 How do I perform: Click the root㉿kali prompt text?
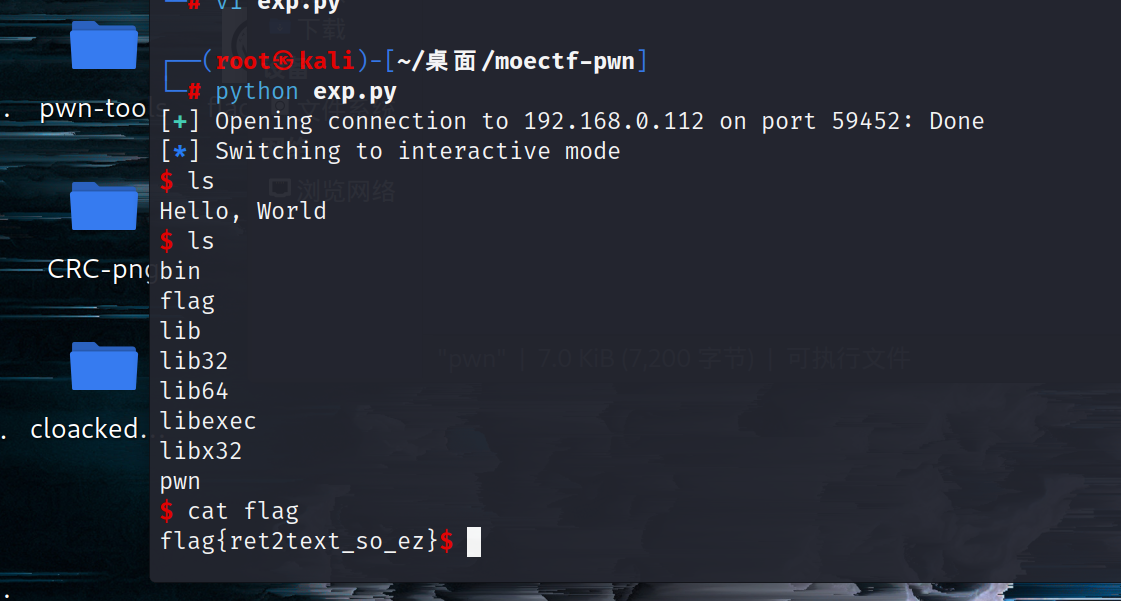(x=285, y=61)
